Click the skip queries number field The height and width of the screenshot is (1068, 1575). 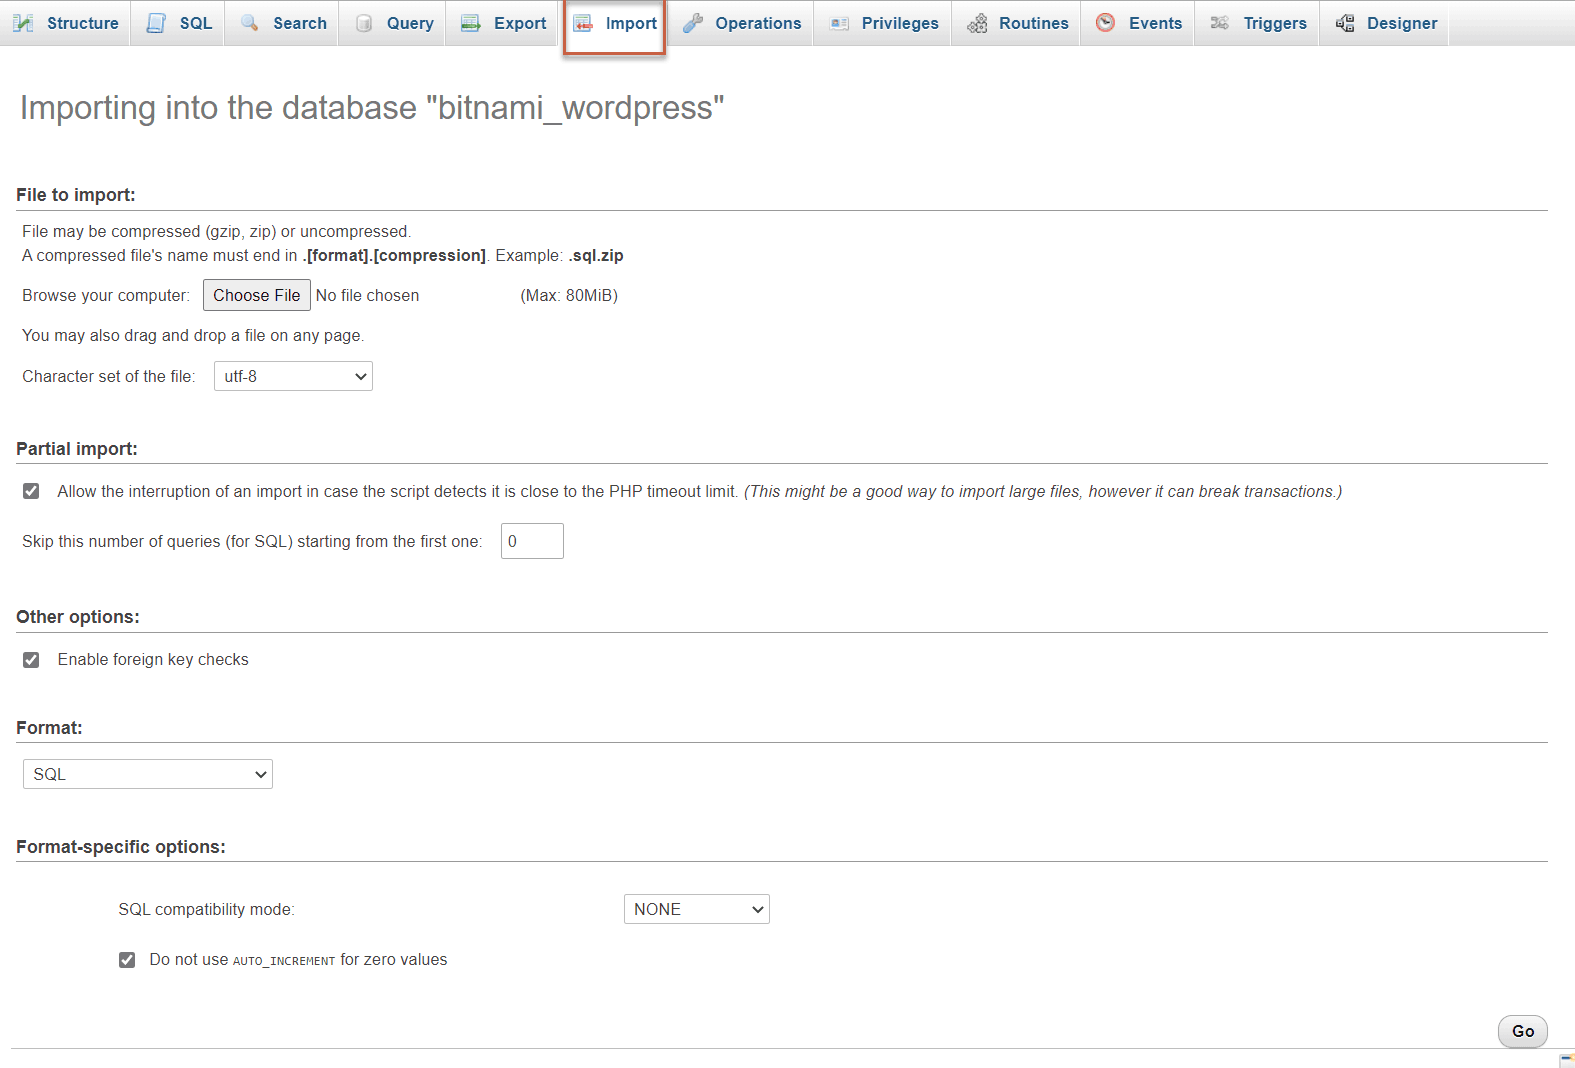pos(532,541)
